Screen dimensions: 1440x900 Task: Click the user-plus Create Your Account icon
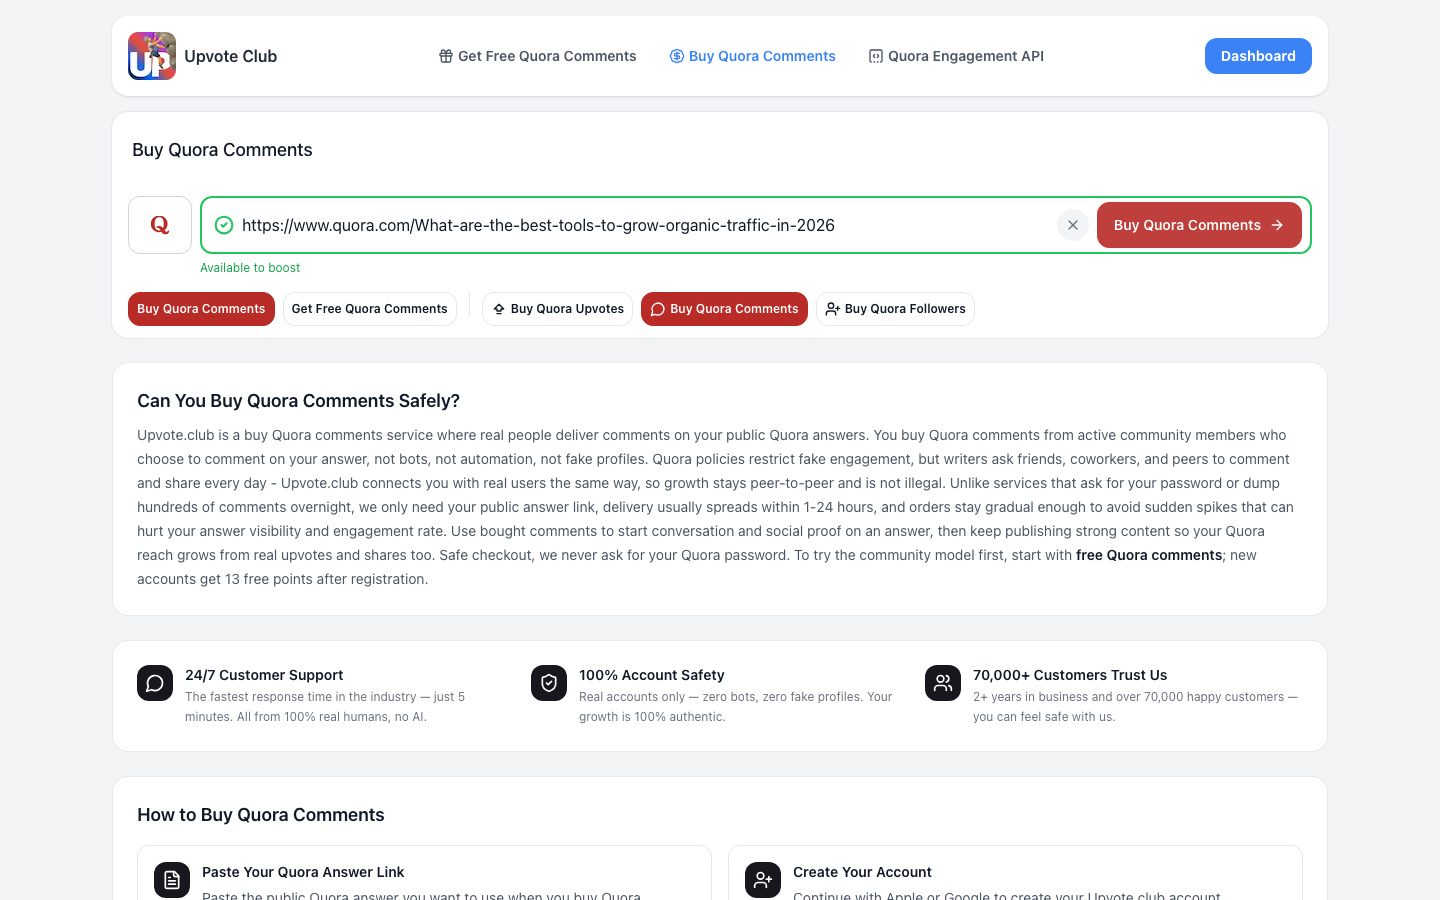(763, 880)
